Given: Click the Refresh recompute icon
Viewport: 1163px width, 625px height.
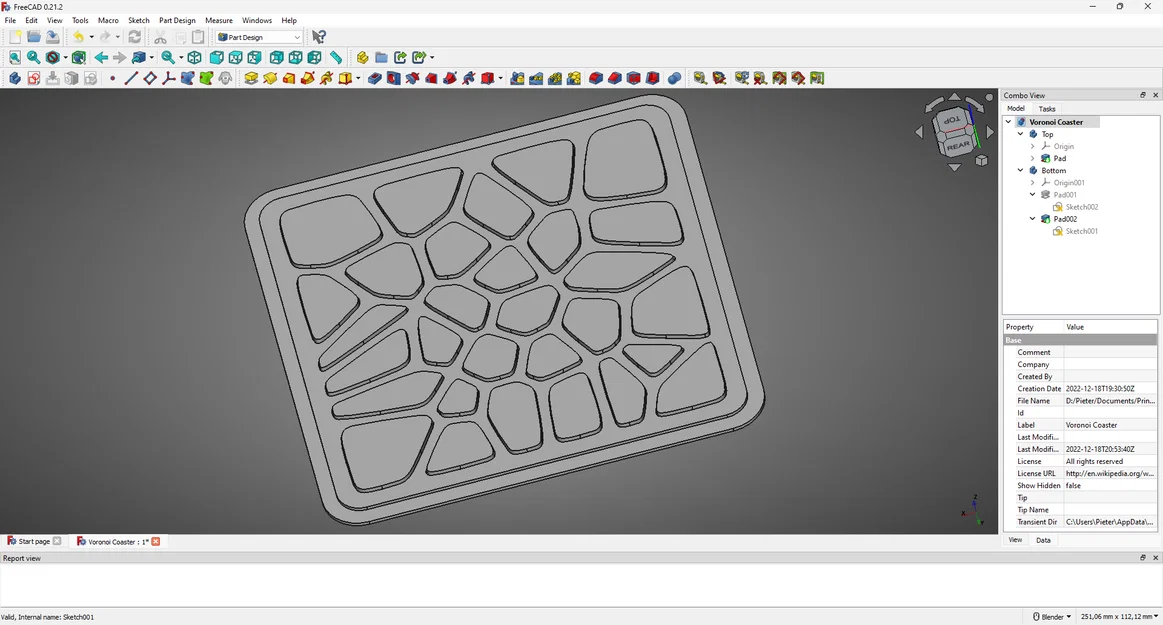Looking at the screenshot, I should click(134, 37).
